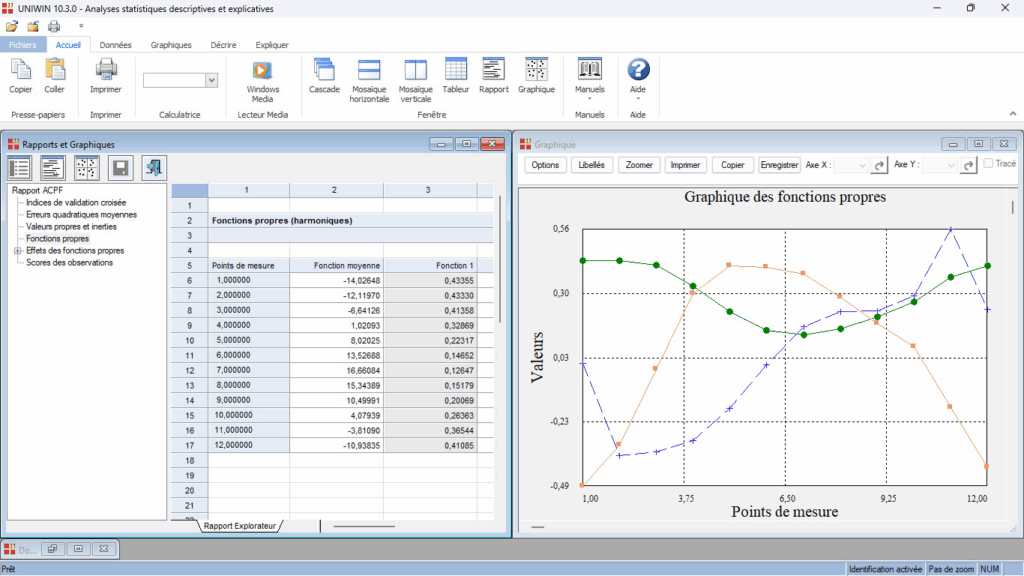Click the scatter plot icon in Rapports toolbar

pos(87,168)
